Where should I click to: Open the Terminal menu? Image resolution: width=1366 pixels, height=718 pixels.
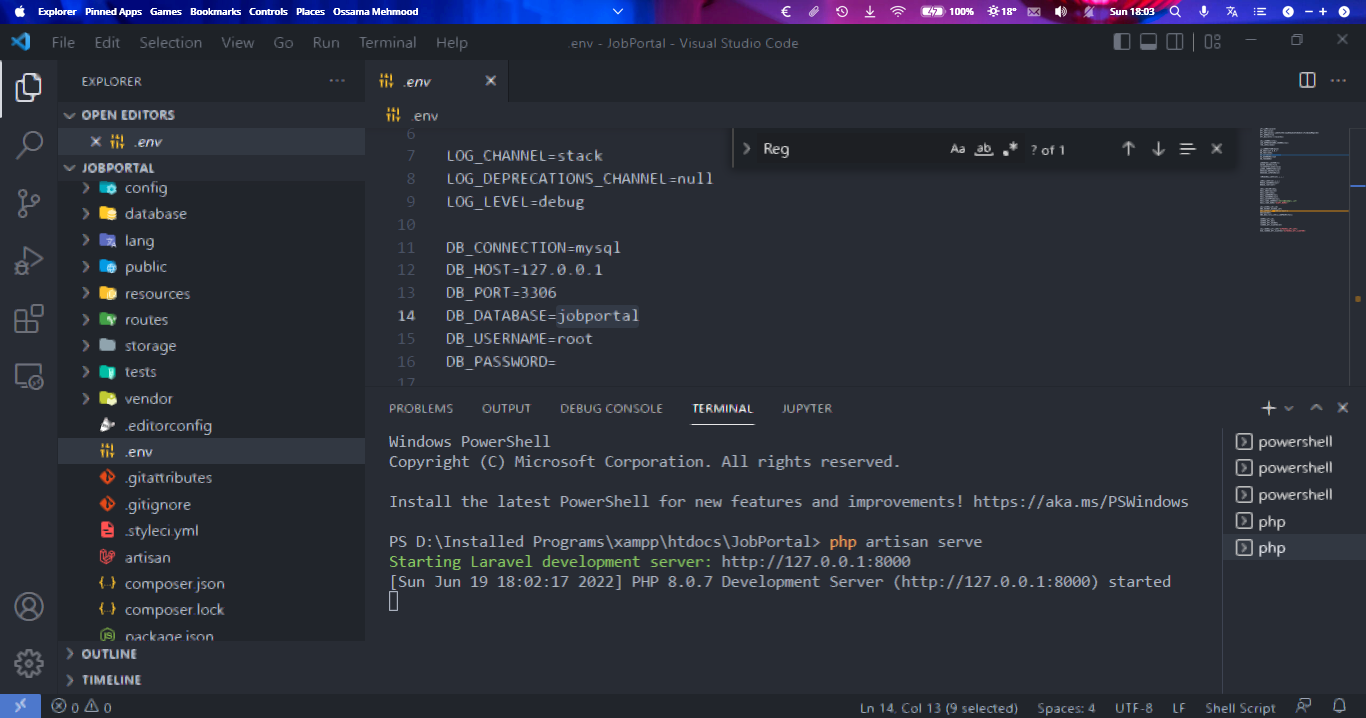[x=387, y=42]
